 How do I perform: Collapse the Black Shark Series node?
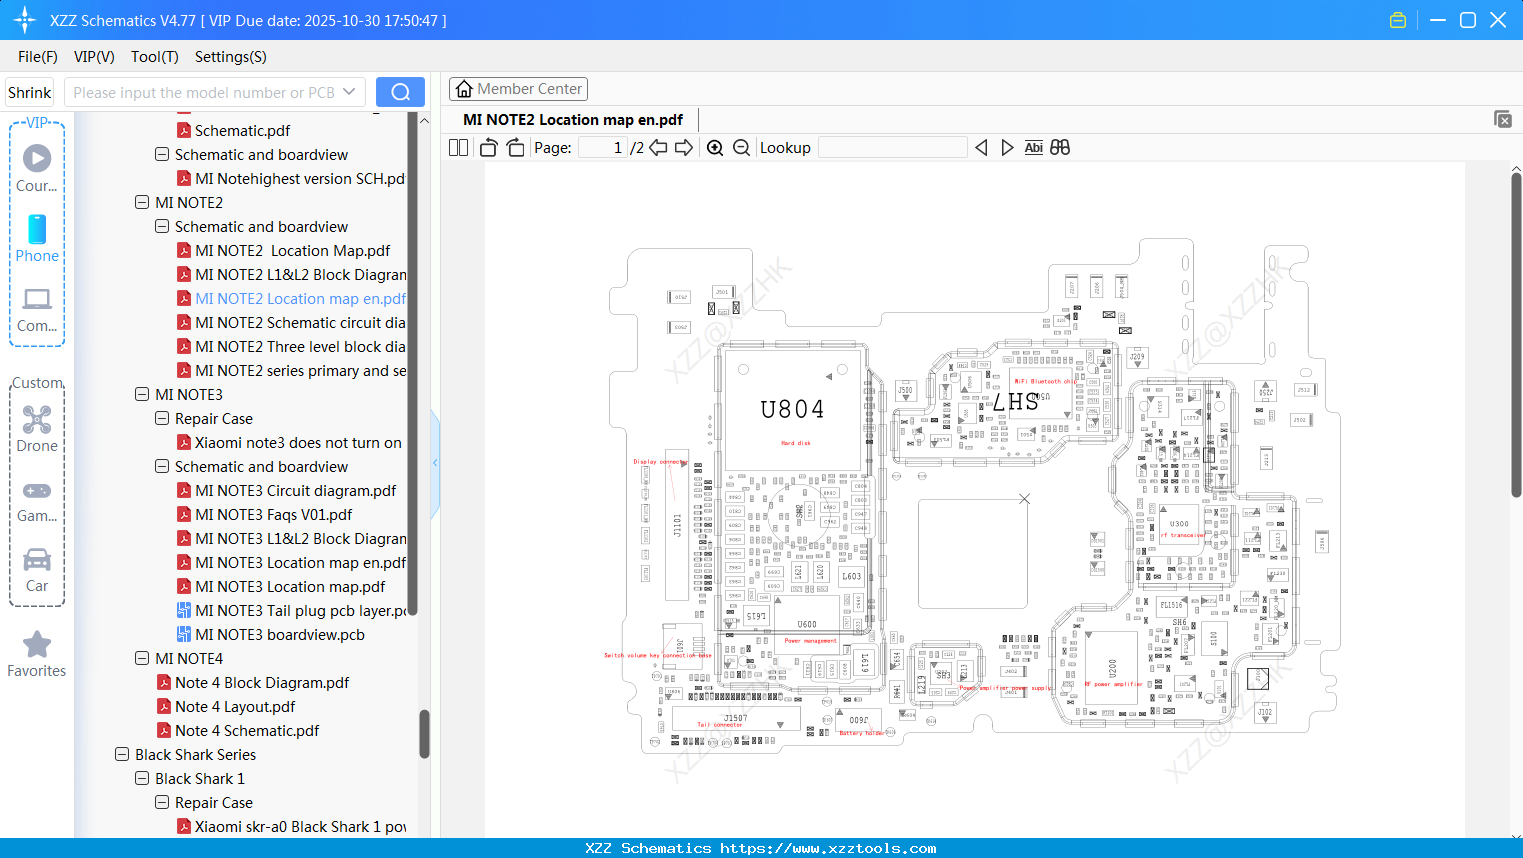click(121, 754)
